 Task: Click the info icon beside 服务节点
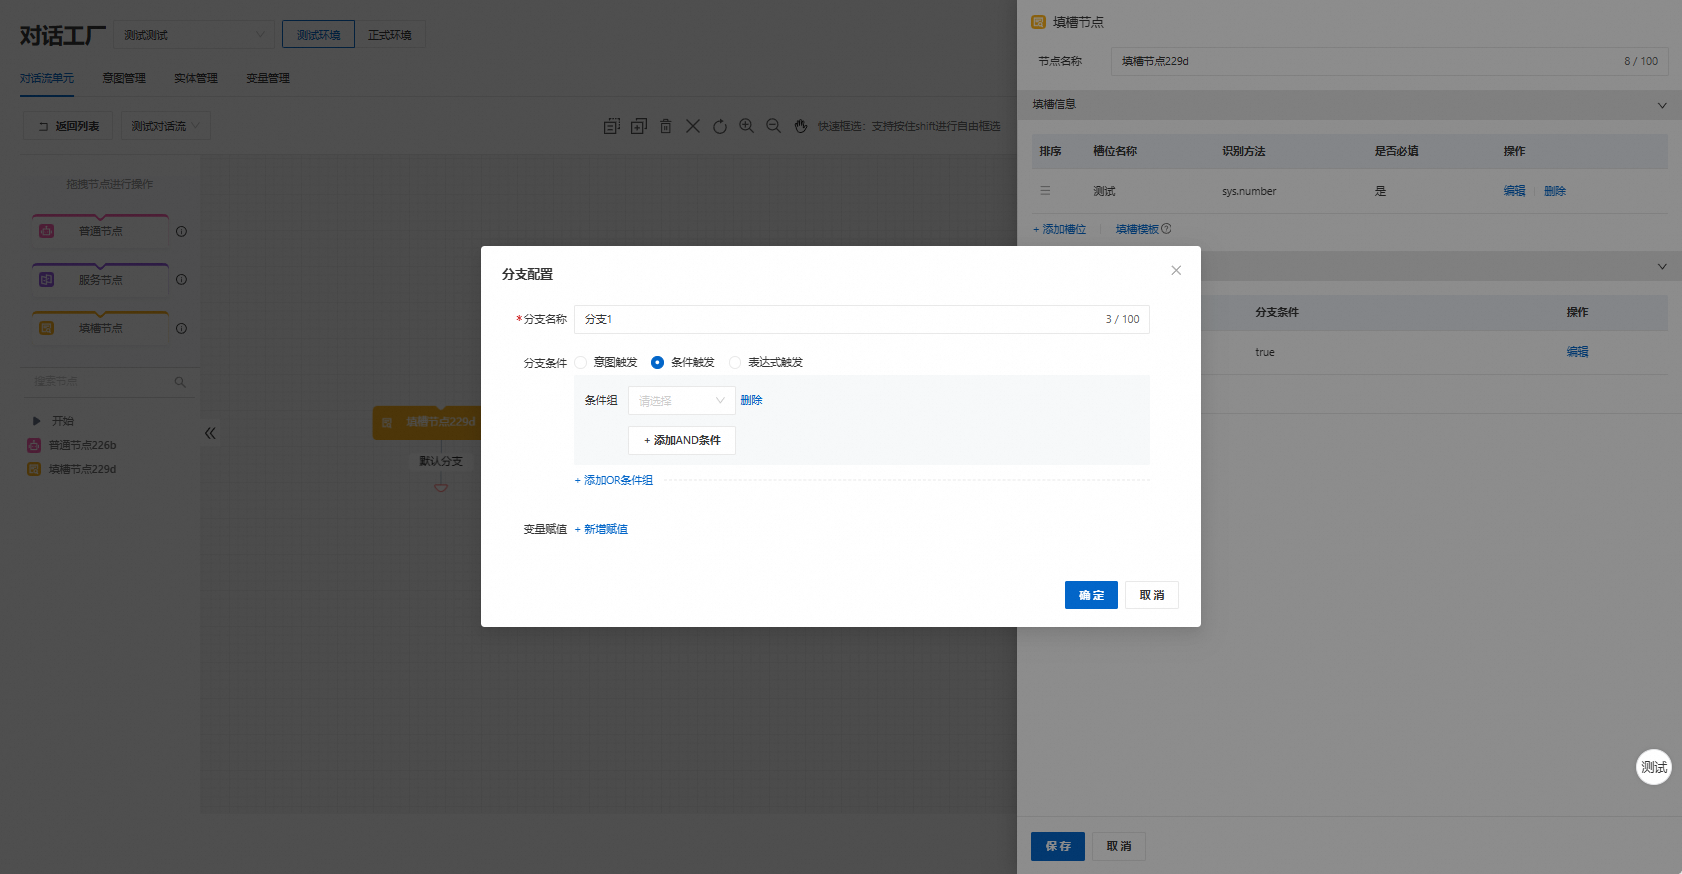(181, 280)
